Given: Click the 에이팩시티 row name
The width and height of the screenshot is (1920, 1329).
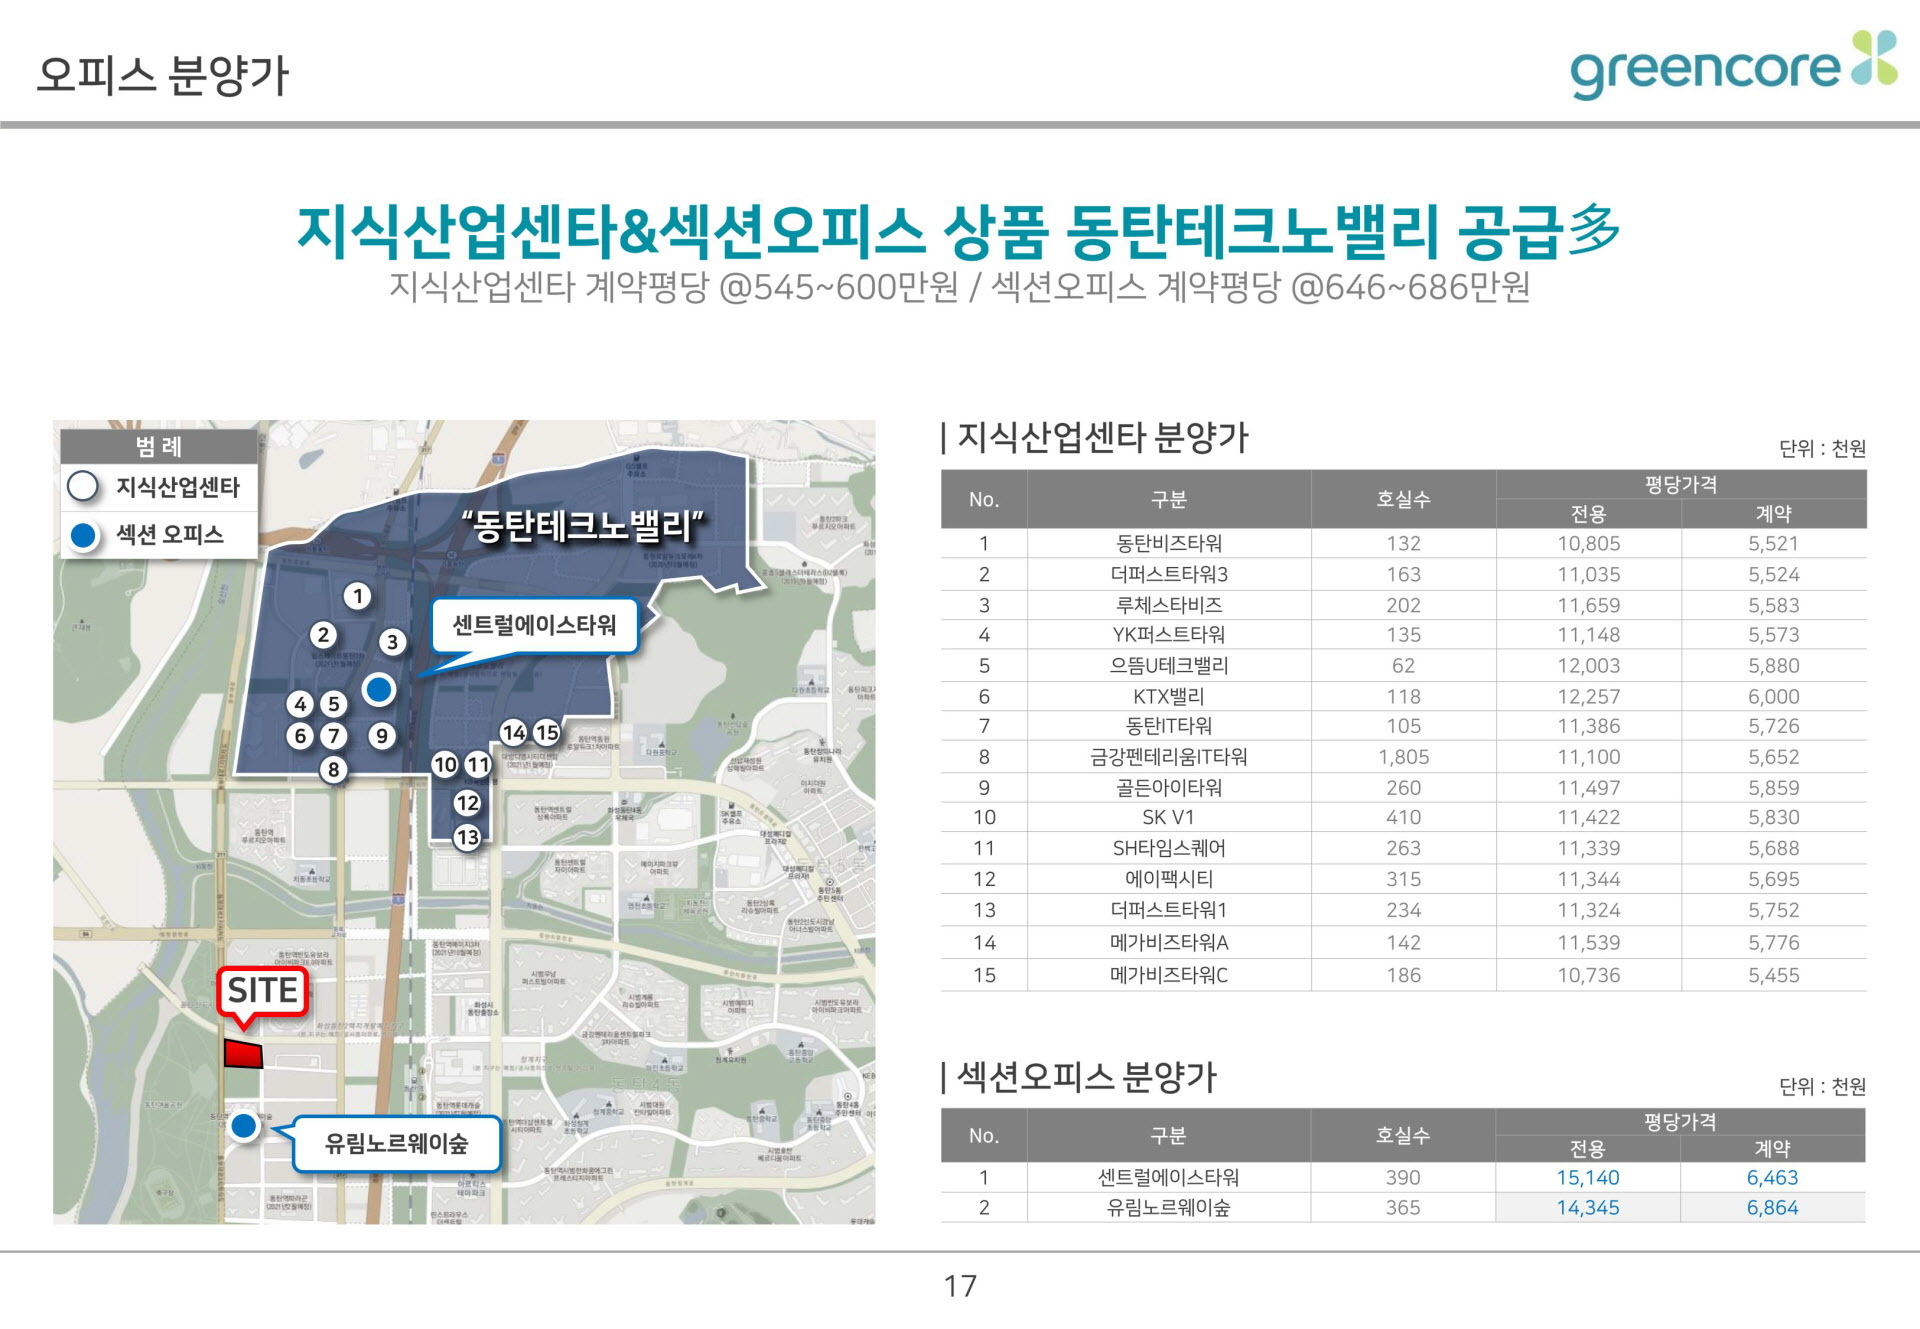Looking at the screenshot, I should (x=1169, y=879).
